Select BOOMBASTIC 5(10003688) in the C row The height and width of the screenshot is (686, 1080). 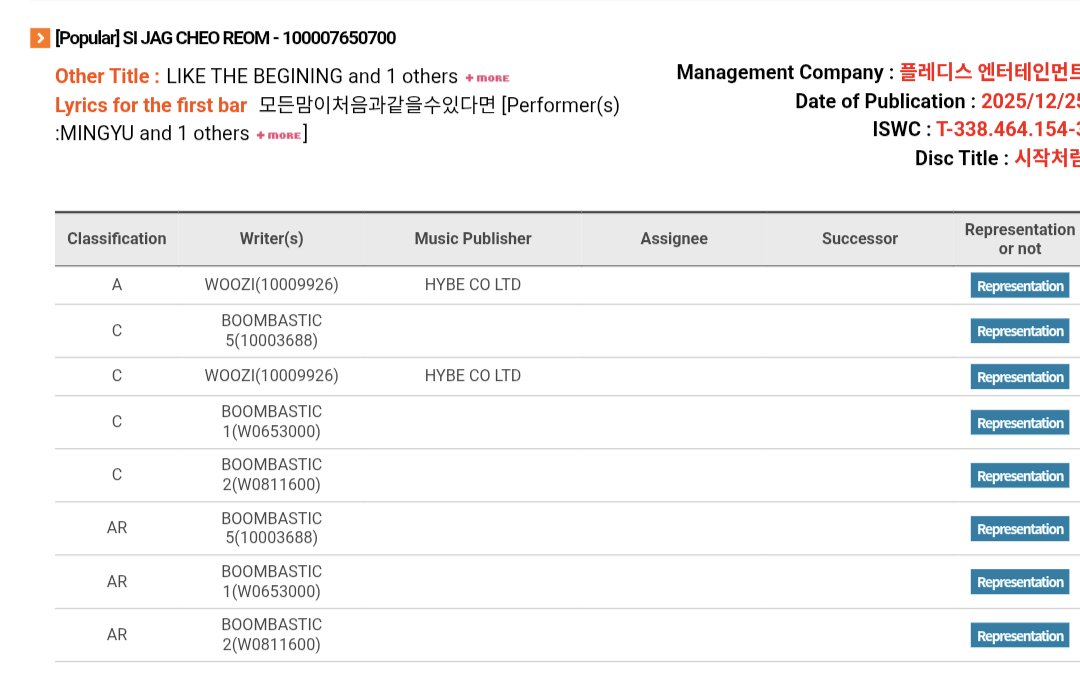[271, 331]
